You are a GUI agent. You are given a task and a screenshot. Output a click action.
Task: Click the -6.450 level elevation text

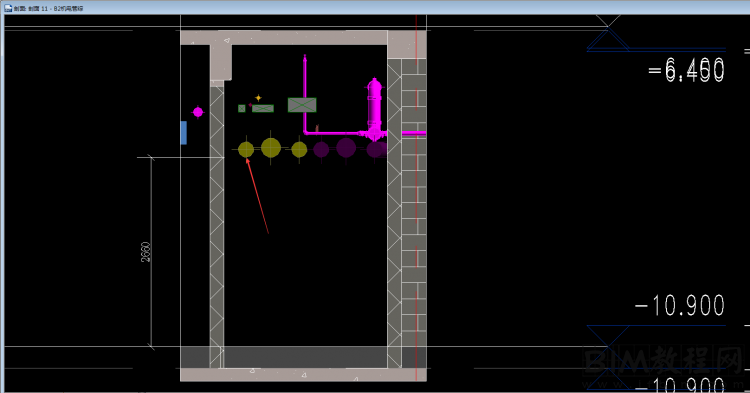pyautogui.click(x=686, y=71)
